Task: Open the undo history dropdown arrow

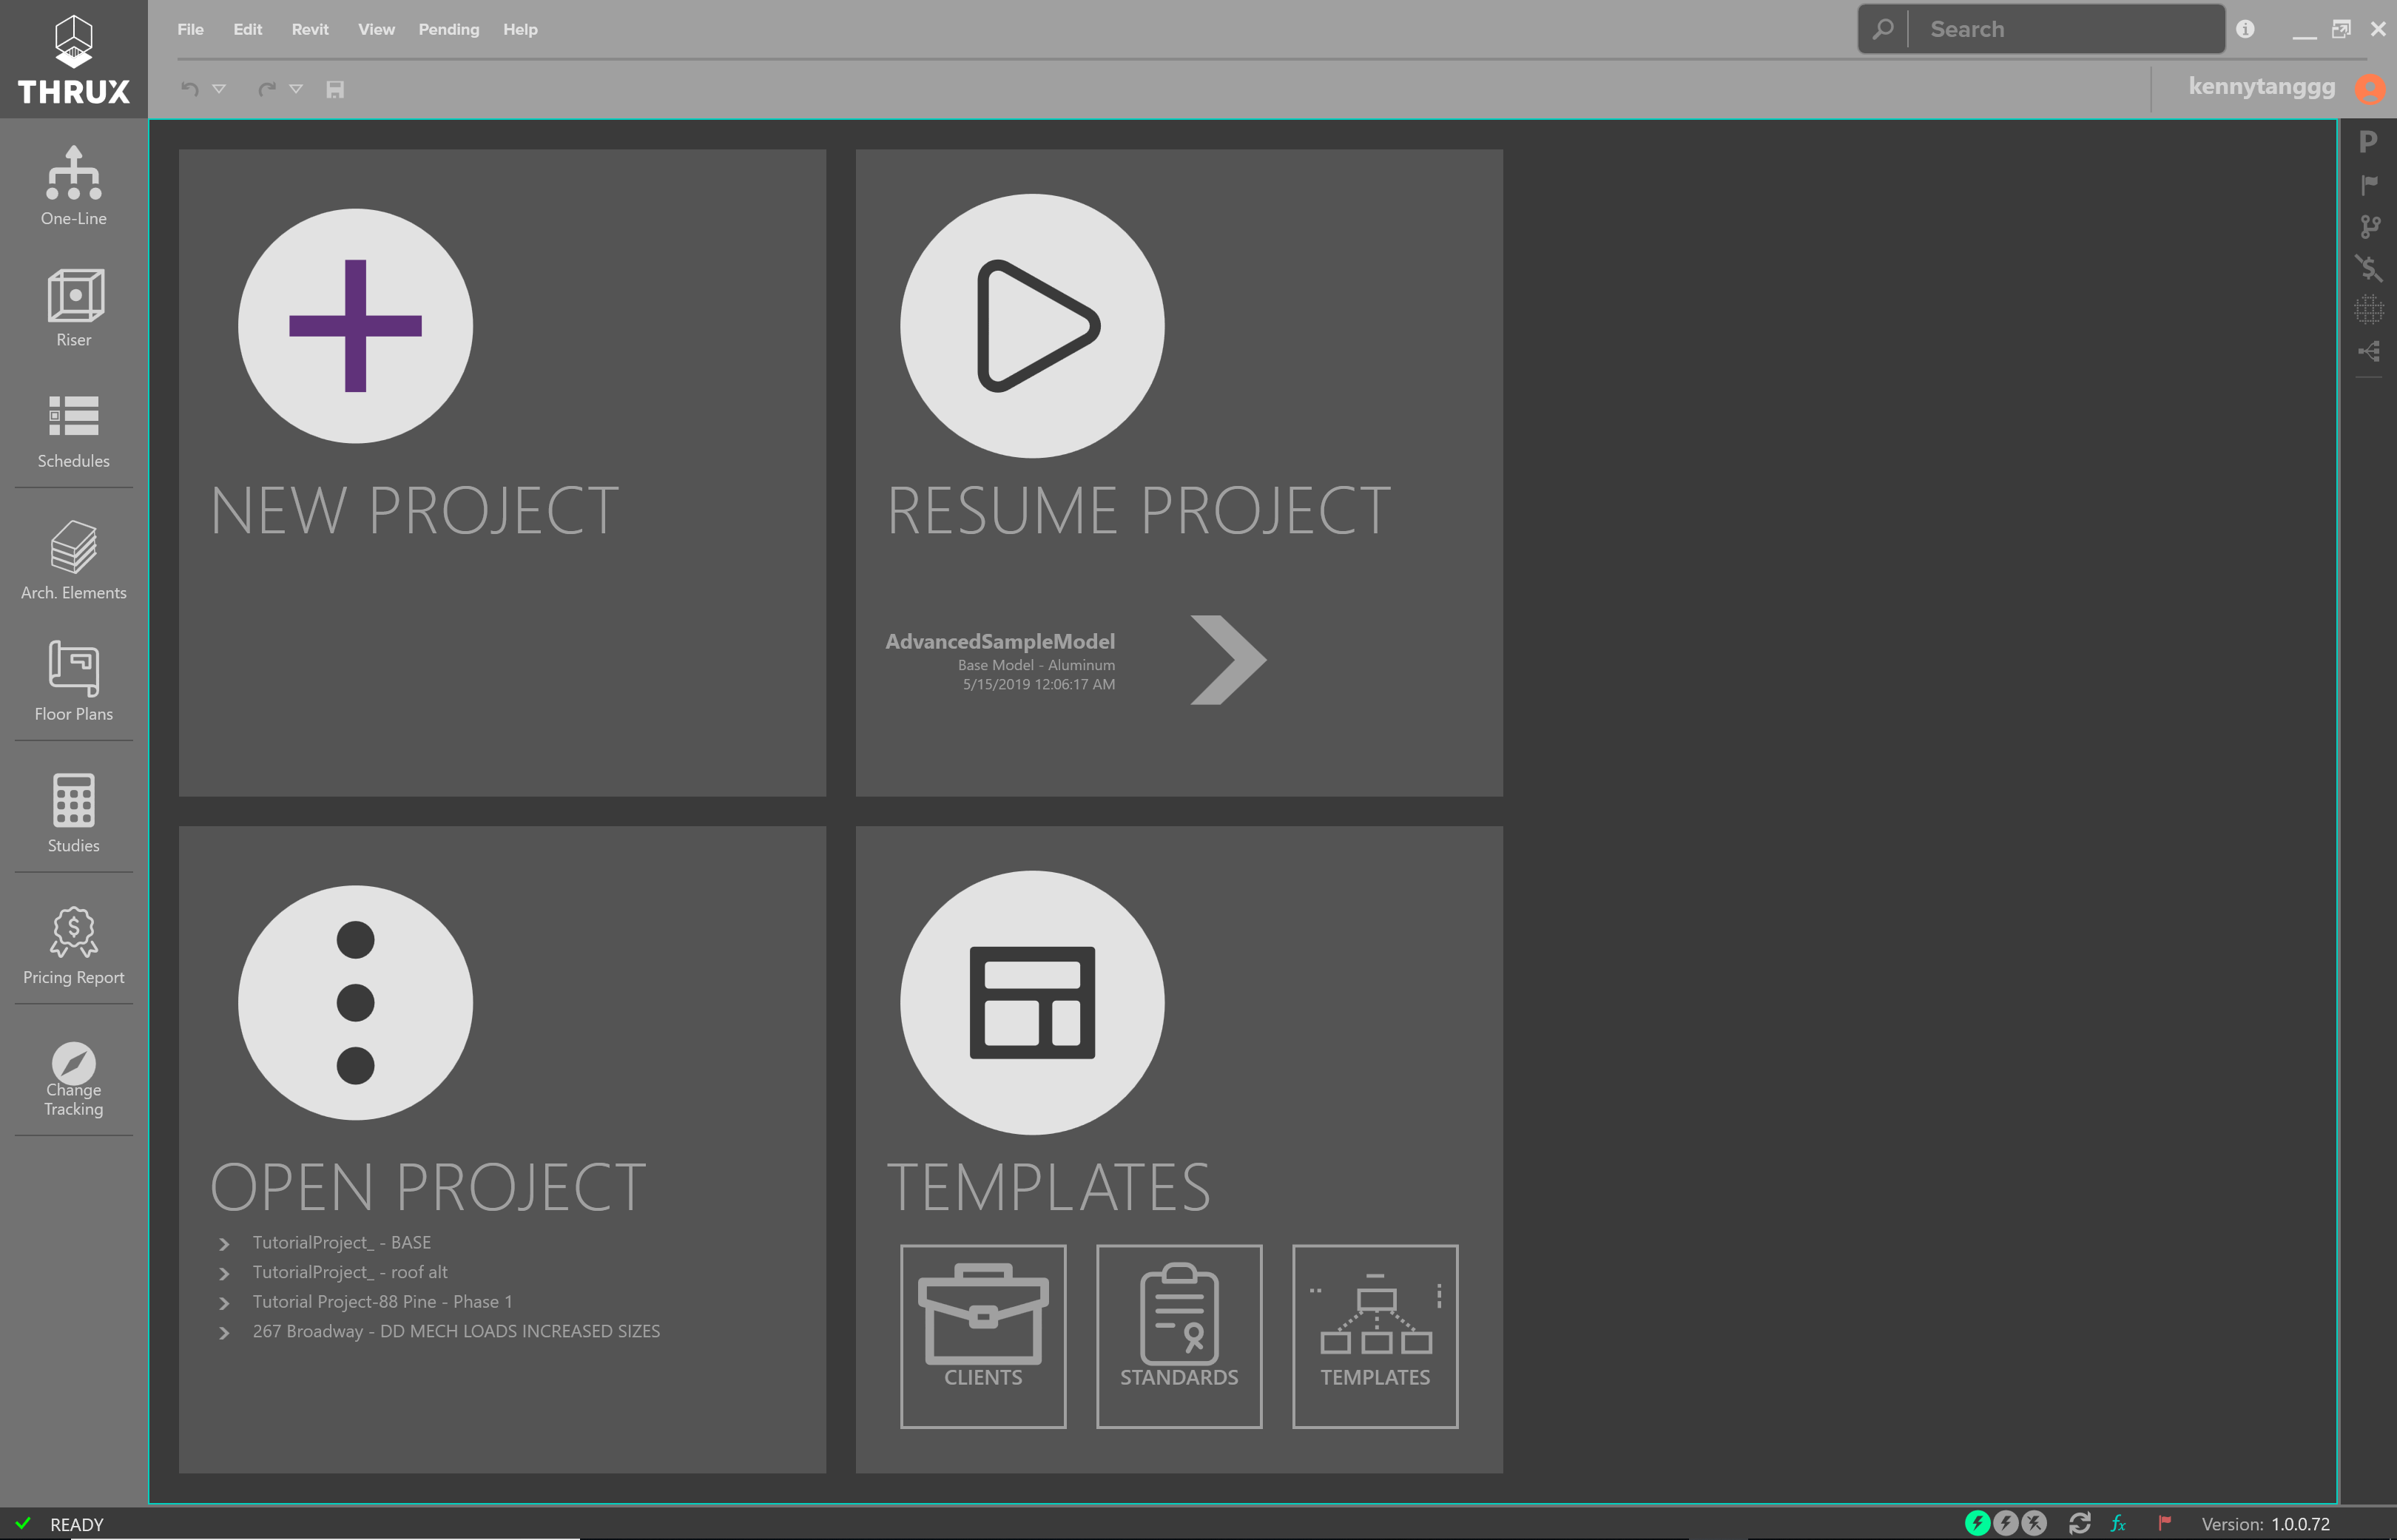Action: [x=219, y=89]
